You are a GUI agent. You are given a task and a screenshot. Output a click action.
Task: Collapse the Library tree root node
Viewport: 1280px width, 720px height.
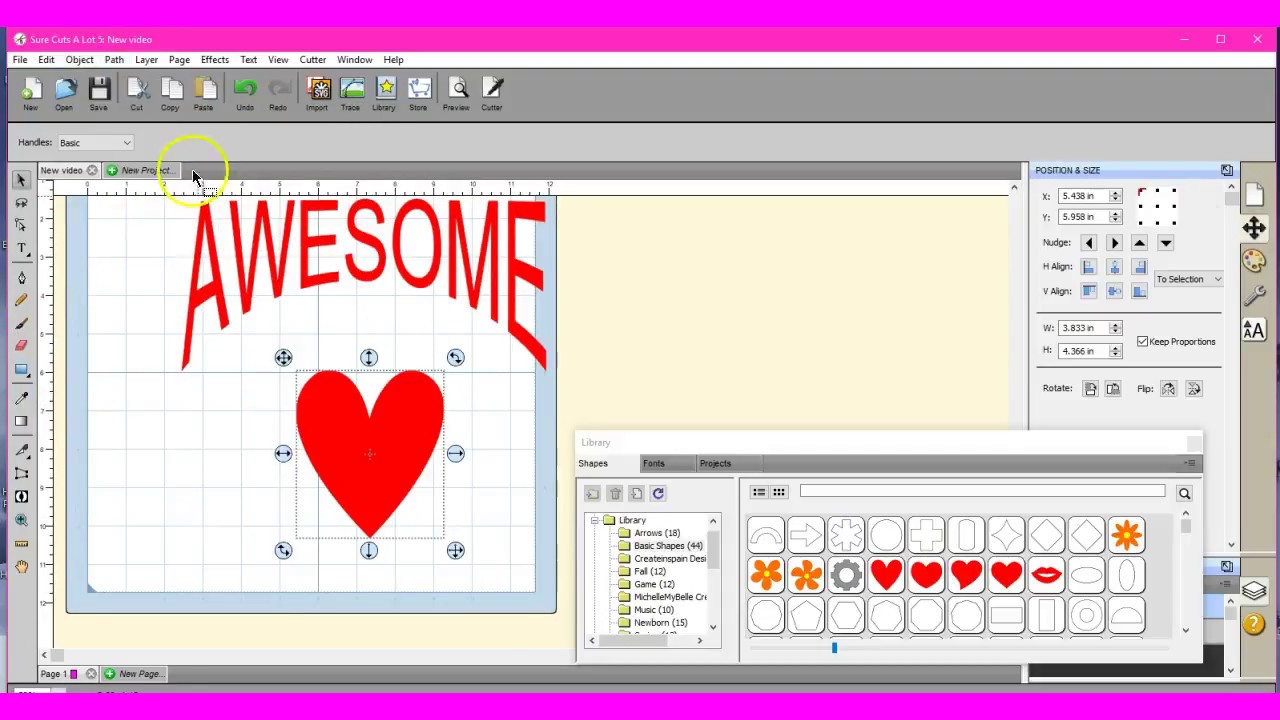tap(594, 520)
